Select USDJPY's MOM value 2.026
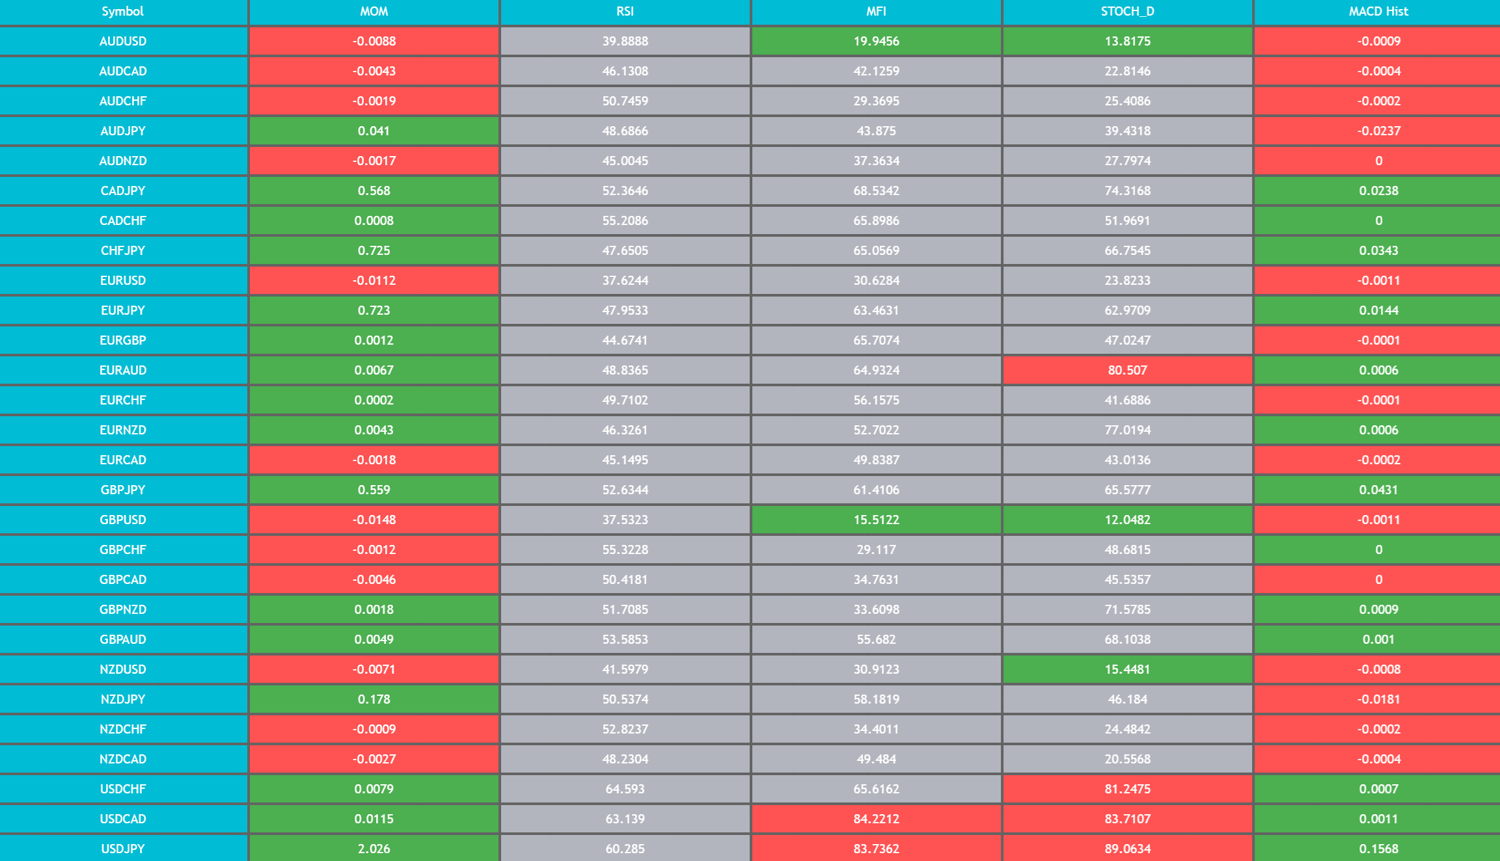 click(x=374, y=849)
